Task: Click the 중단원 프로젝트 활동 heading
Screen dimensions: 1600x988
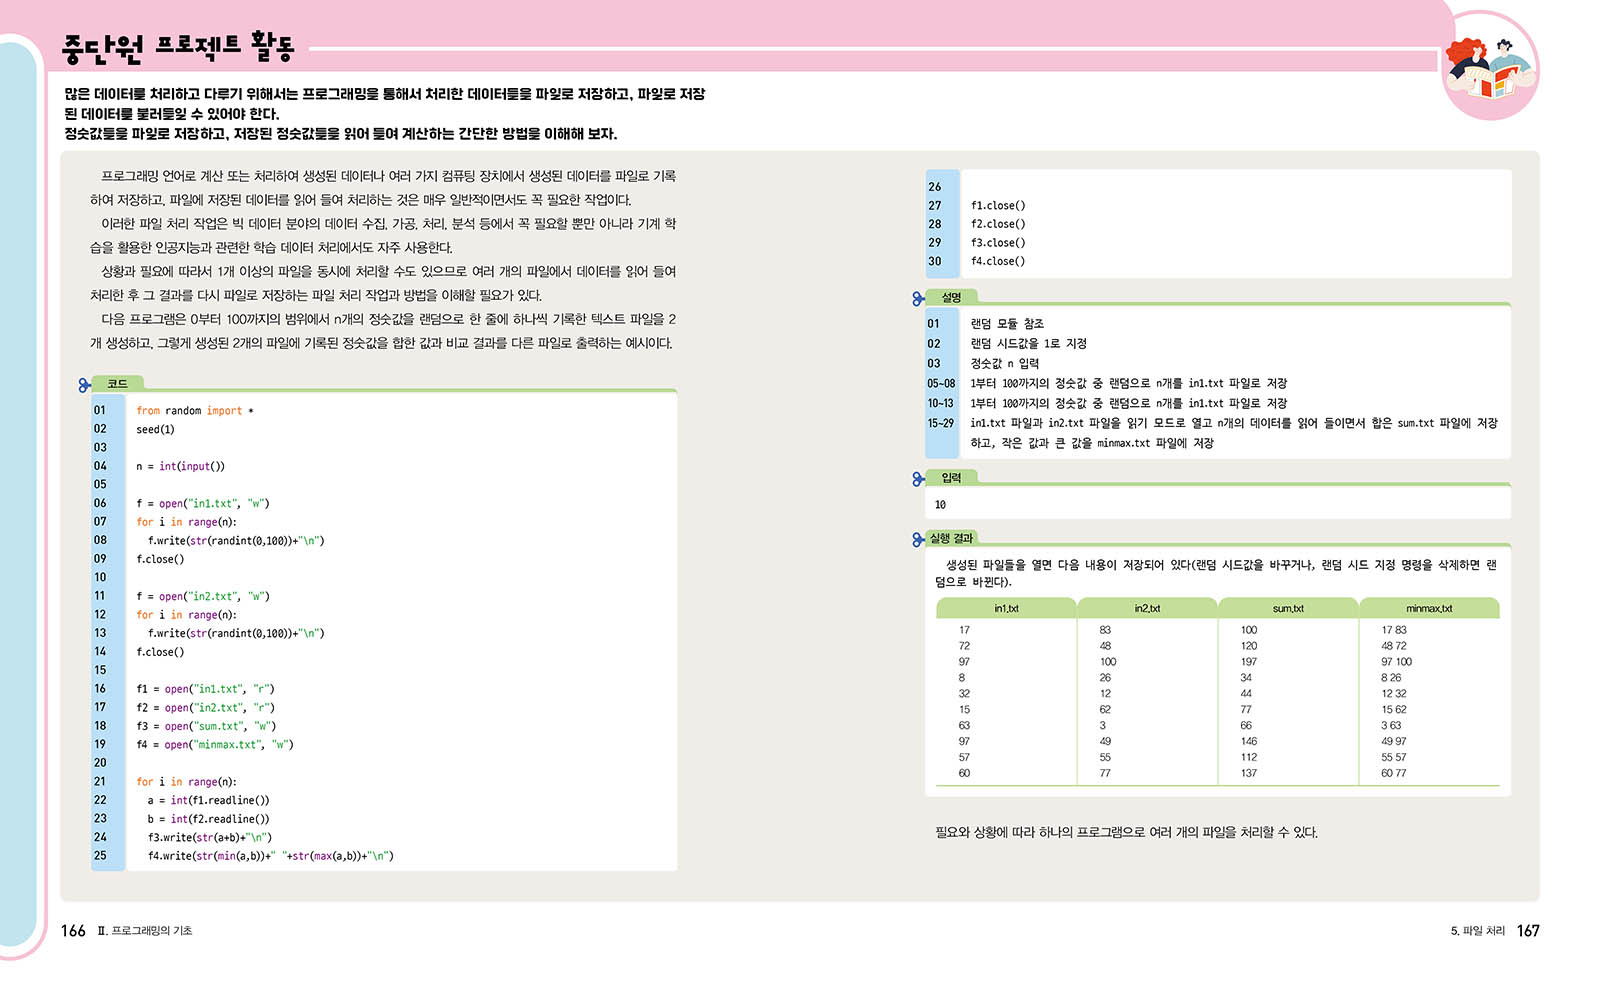Action: 178,47
